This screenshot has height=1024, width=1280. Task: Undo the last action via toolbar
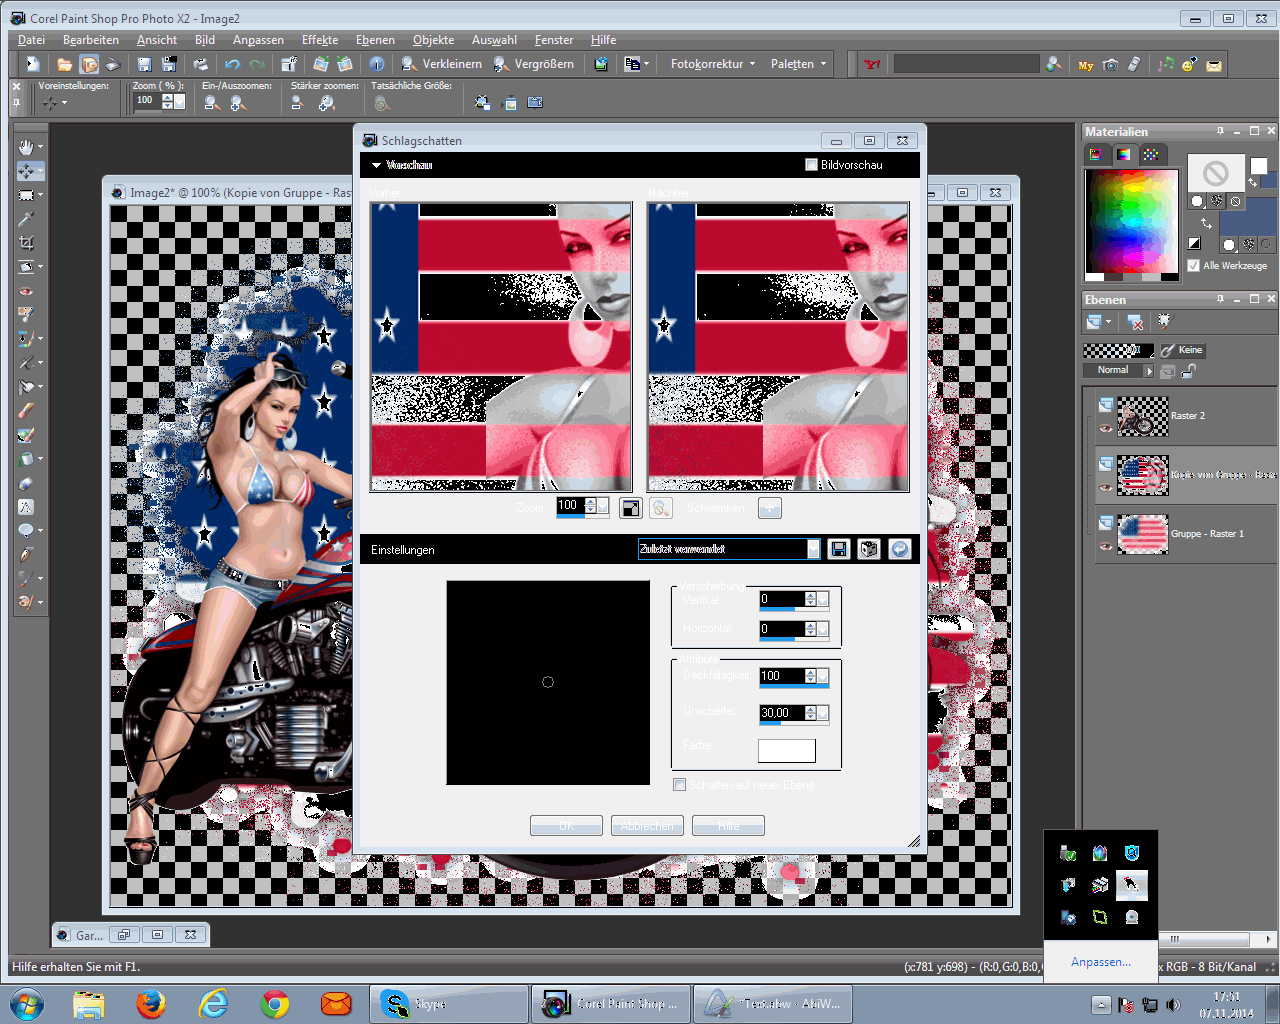(x=232, y=64)
